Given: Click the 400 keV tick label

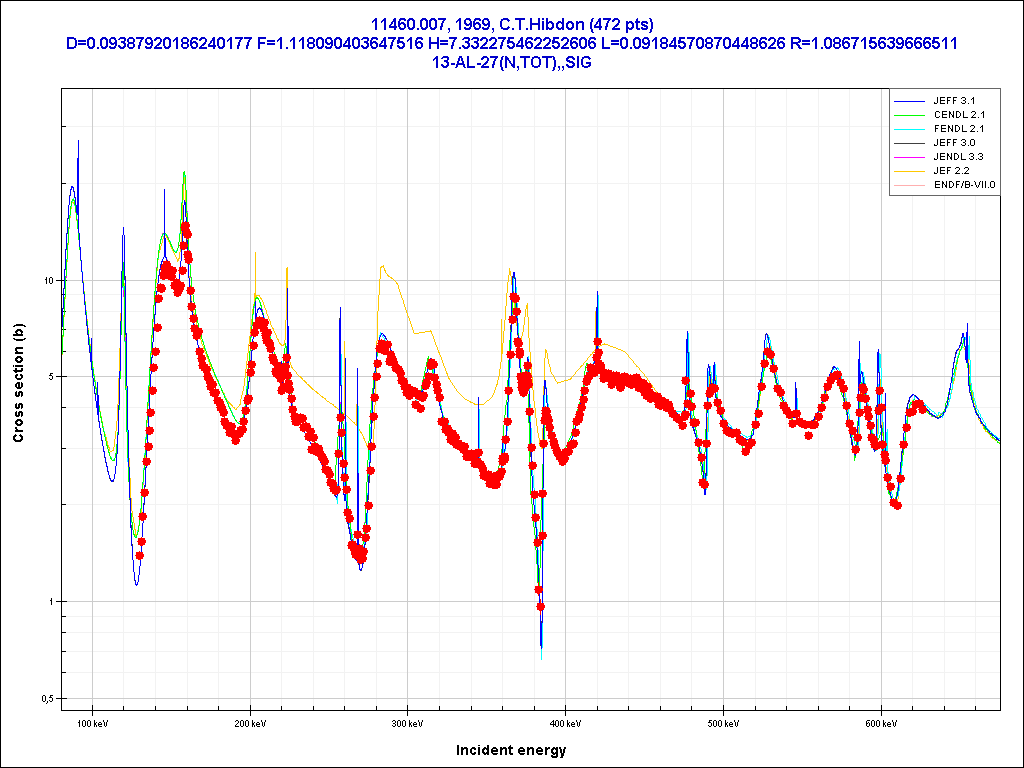Looking at the screenshot, I should (566, 722).
